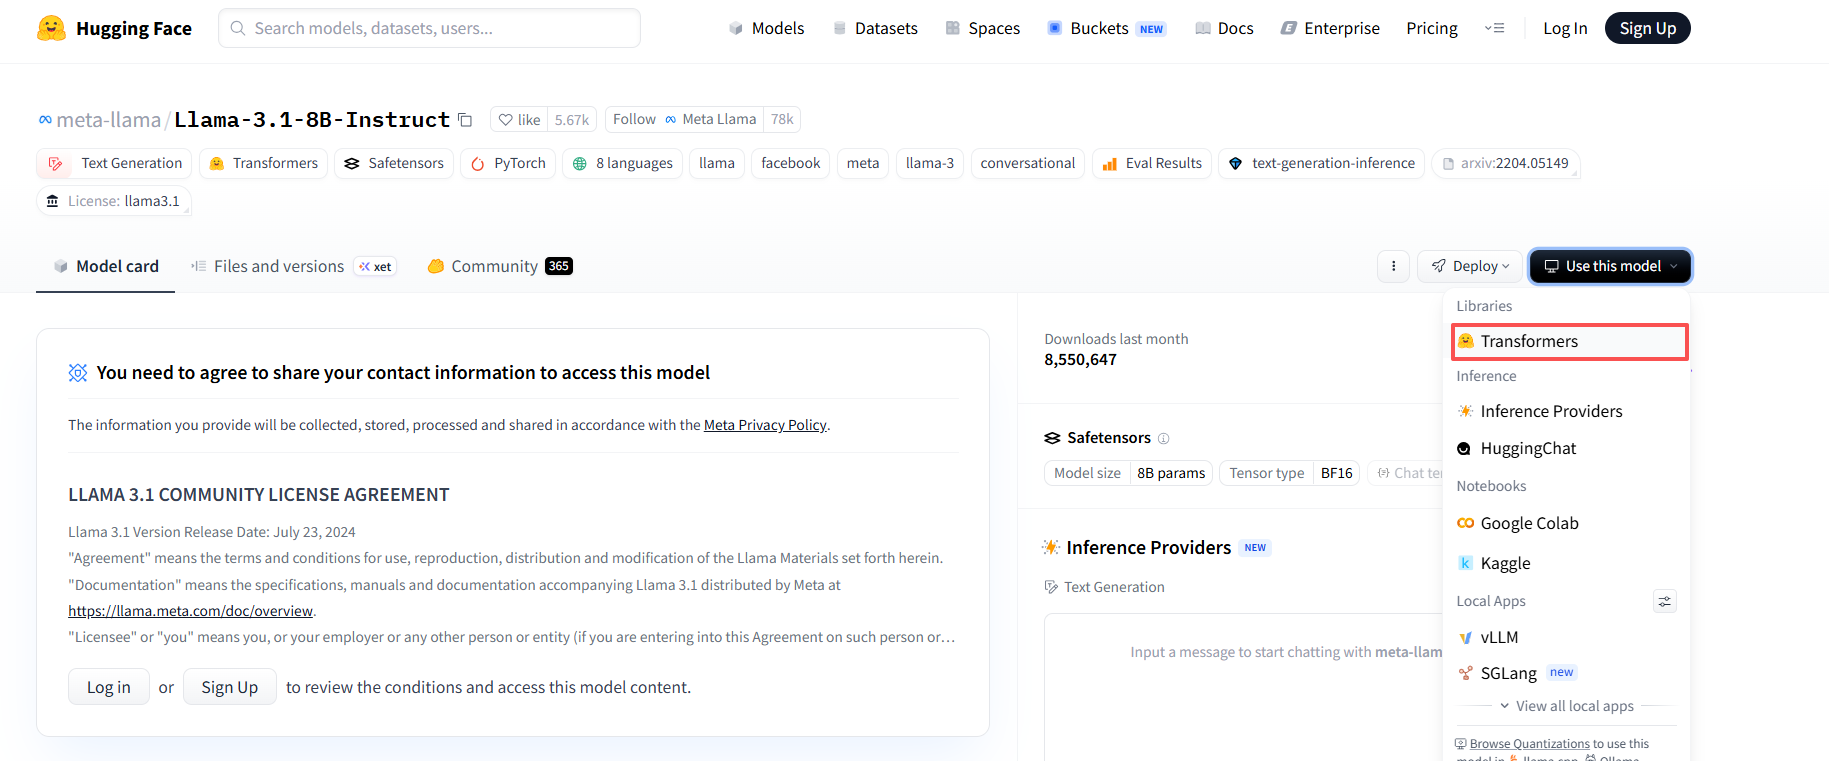Screen dimensions: 1829x761
Task: Focus the search models input field
Action: [429, 28]
